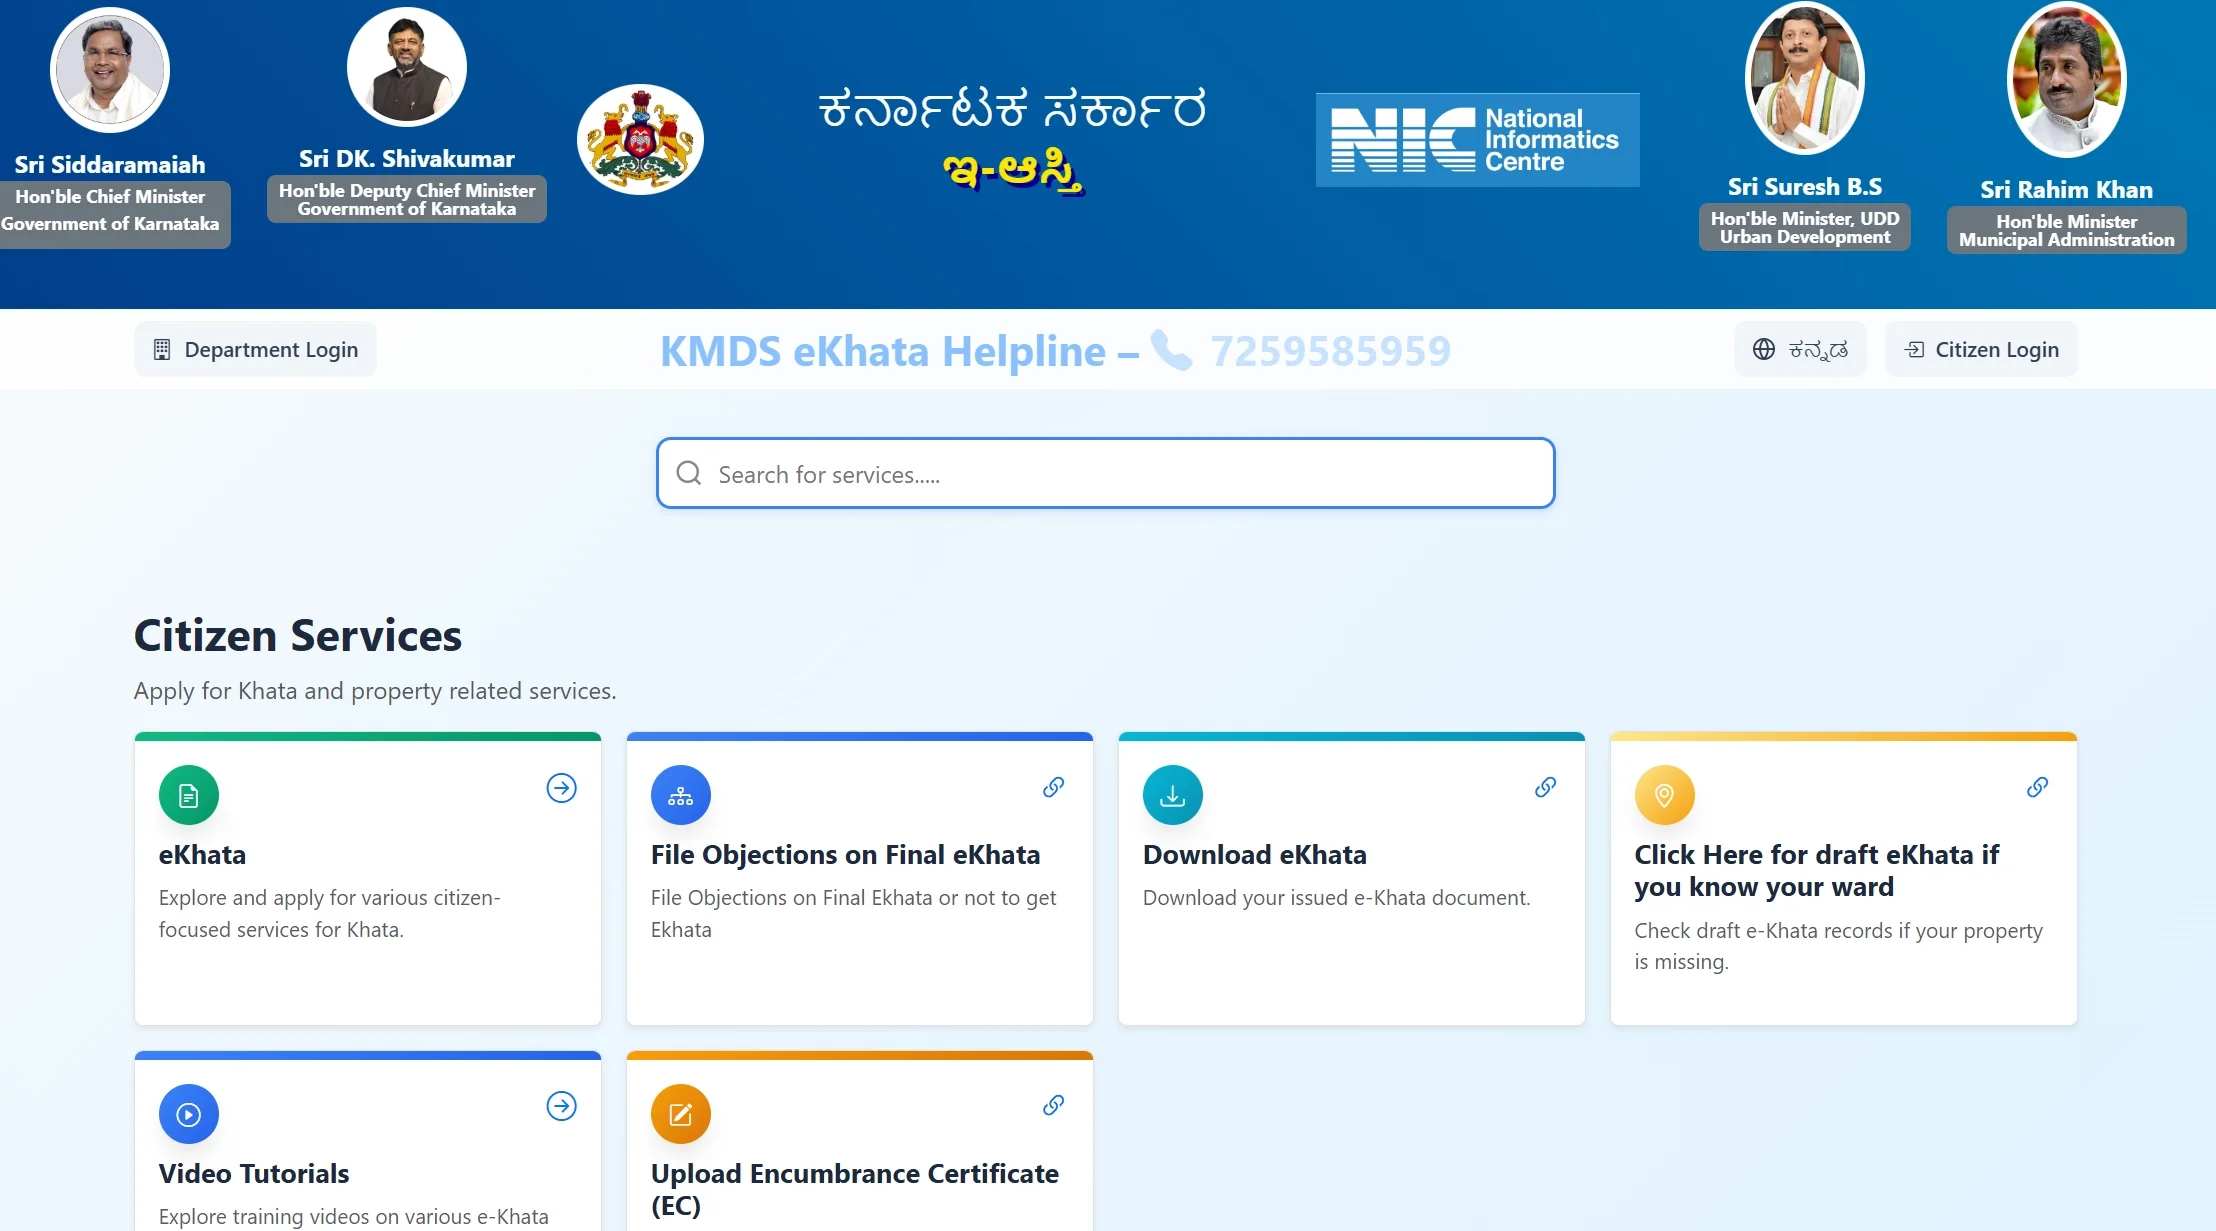The height and width of the screenshot is (1231, 2216).
Task: Click 'Hon'ble Deputy Chief Minister' label
Action: pos(407,199)
